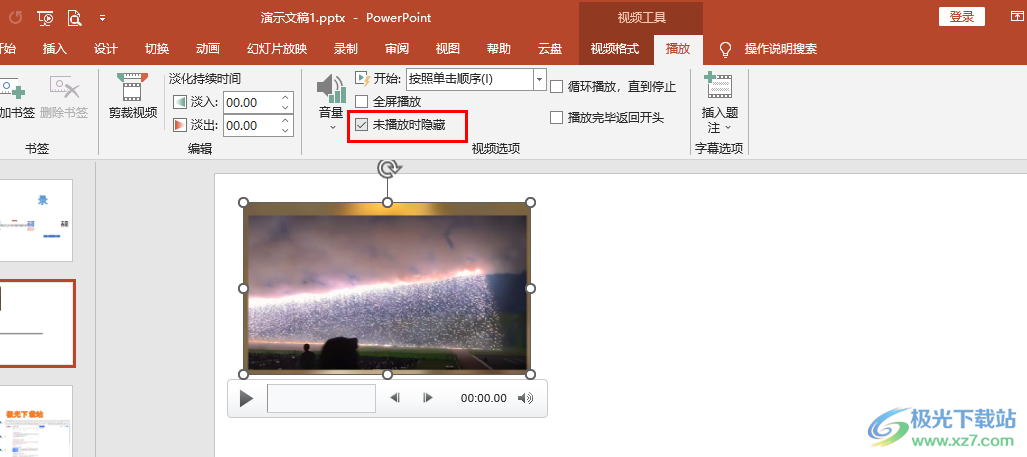Enable Loop until Stopped (循环播放，直到停止)
The image size is (1027, 457).
click(x=557, y=87)
